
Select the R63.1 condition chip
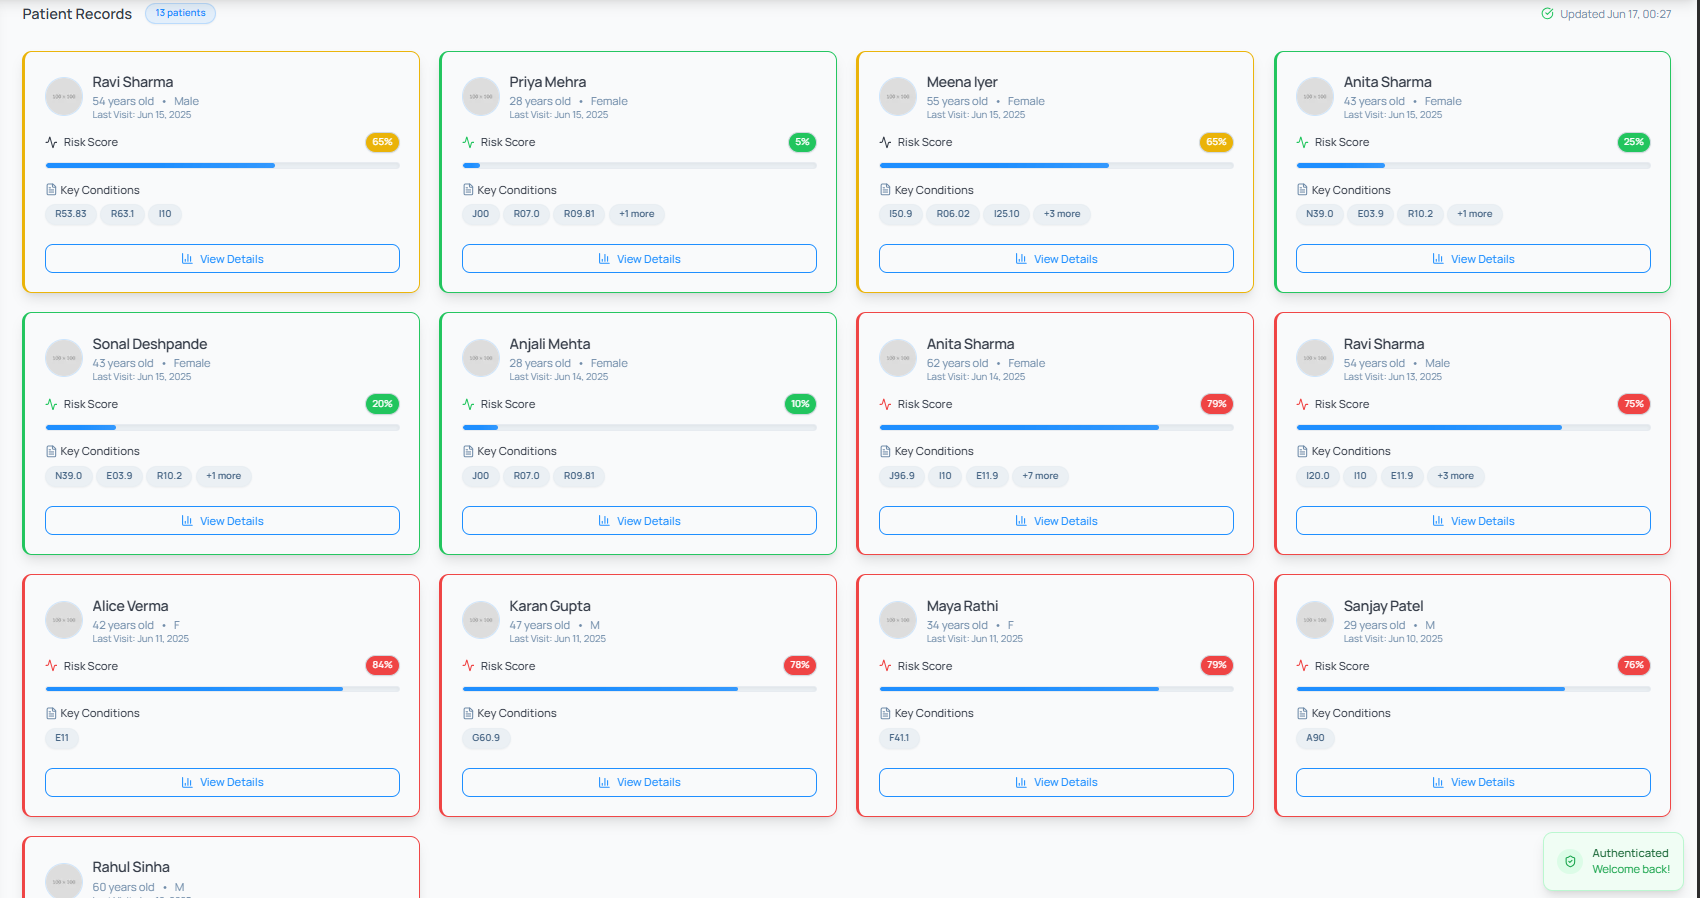pos(122,214)
